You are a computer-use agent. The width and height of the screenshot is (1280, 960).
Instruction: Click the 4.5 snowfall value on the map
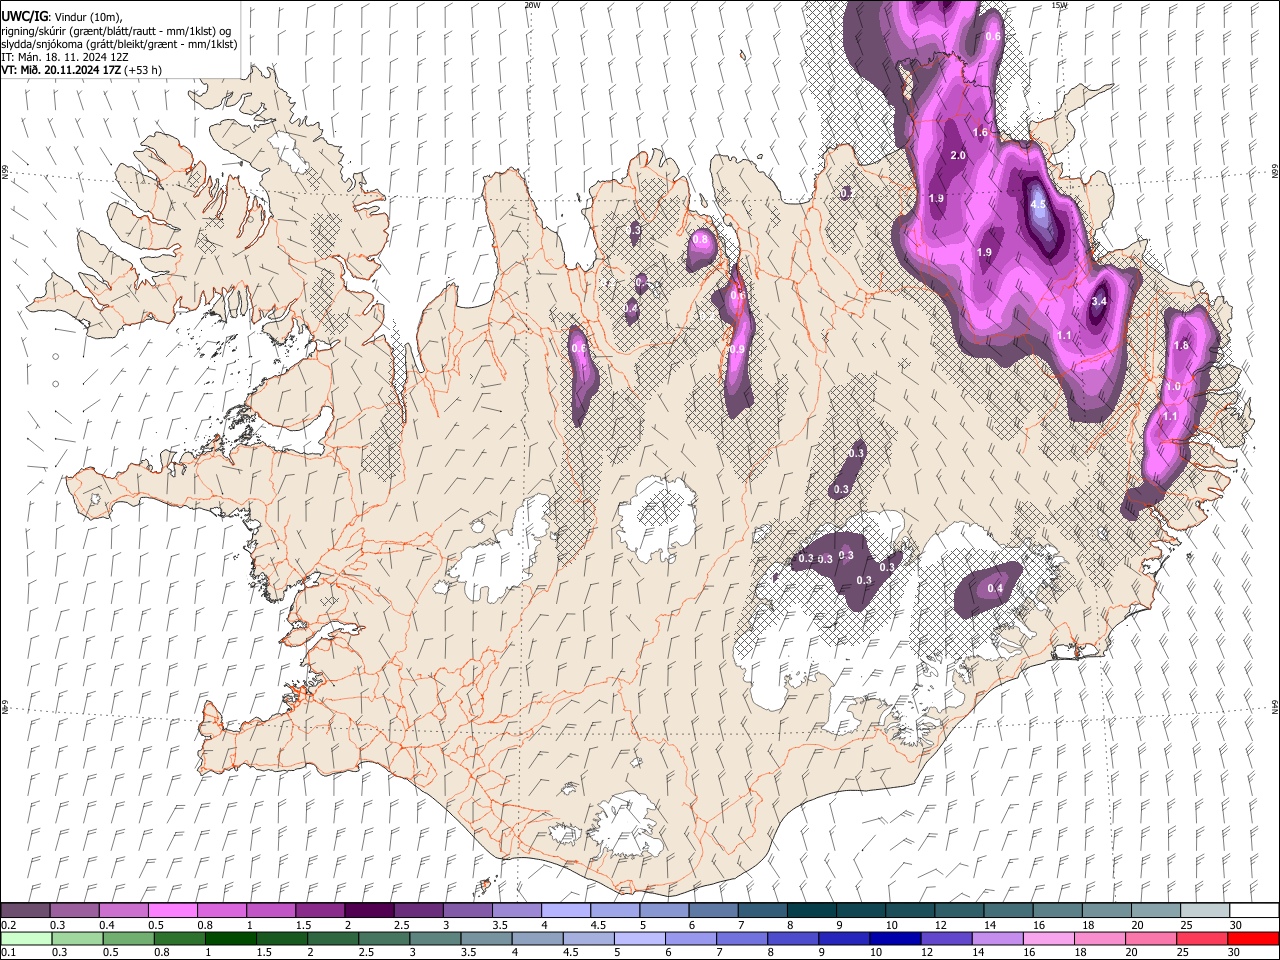pos(1038,204)
